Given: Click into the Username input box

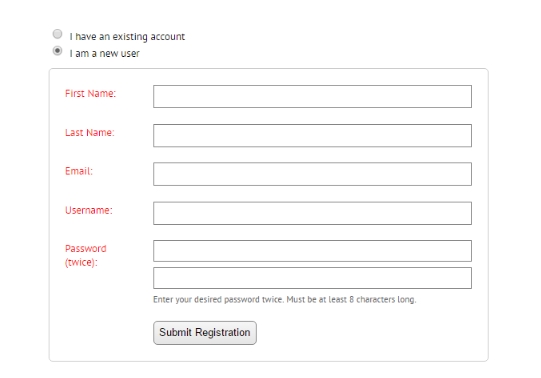Looking at the screenshot, I should (x=312, y=213).
